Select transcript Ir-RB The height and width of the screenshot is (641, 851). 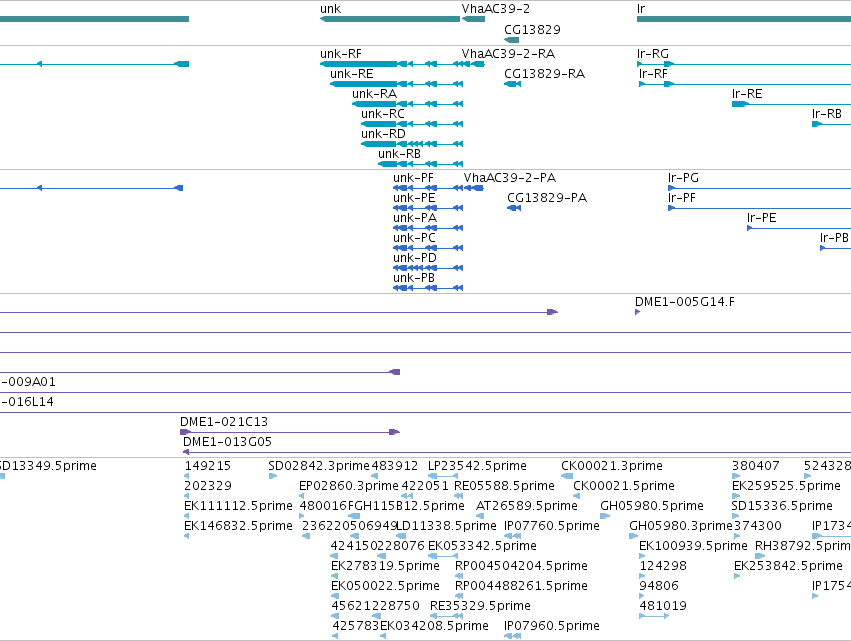831,124
